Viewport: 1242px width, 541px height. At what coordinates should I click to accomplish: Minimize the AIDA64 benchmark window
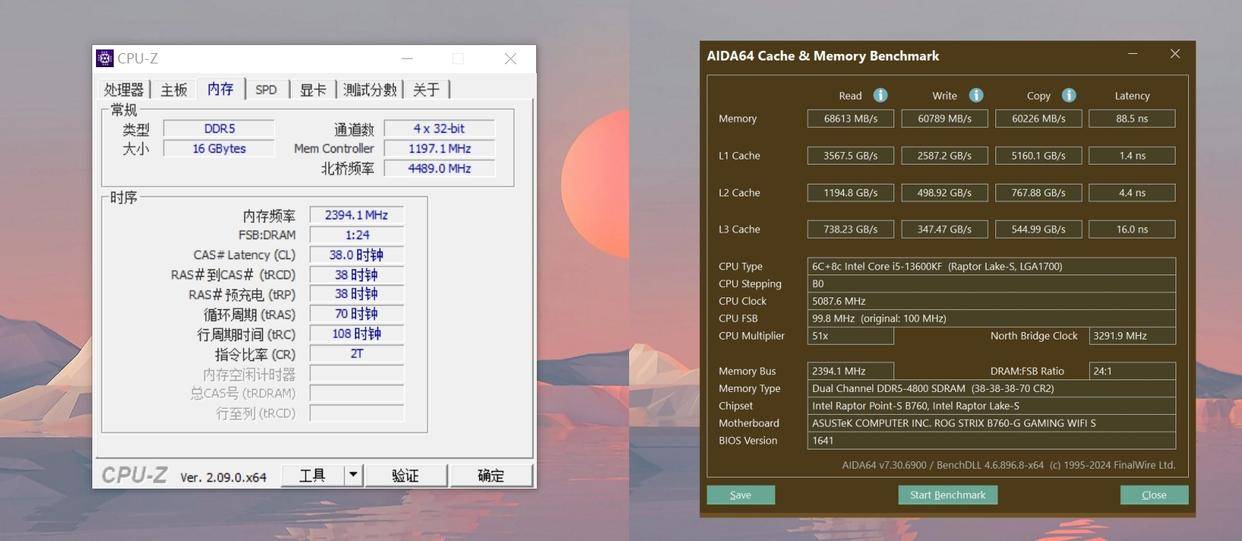coord(1132,54)
